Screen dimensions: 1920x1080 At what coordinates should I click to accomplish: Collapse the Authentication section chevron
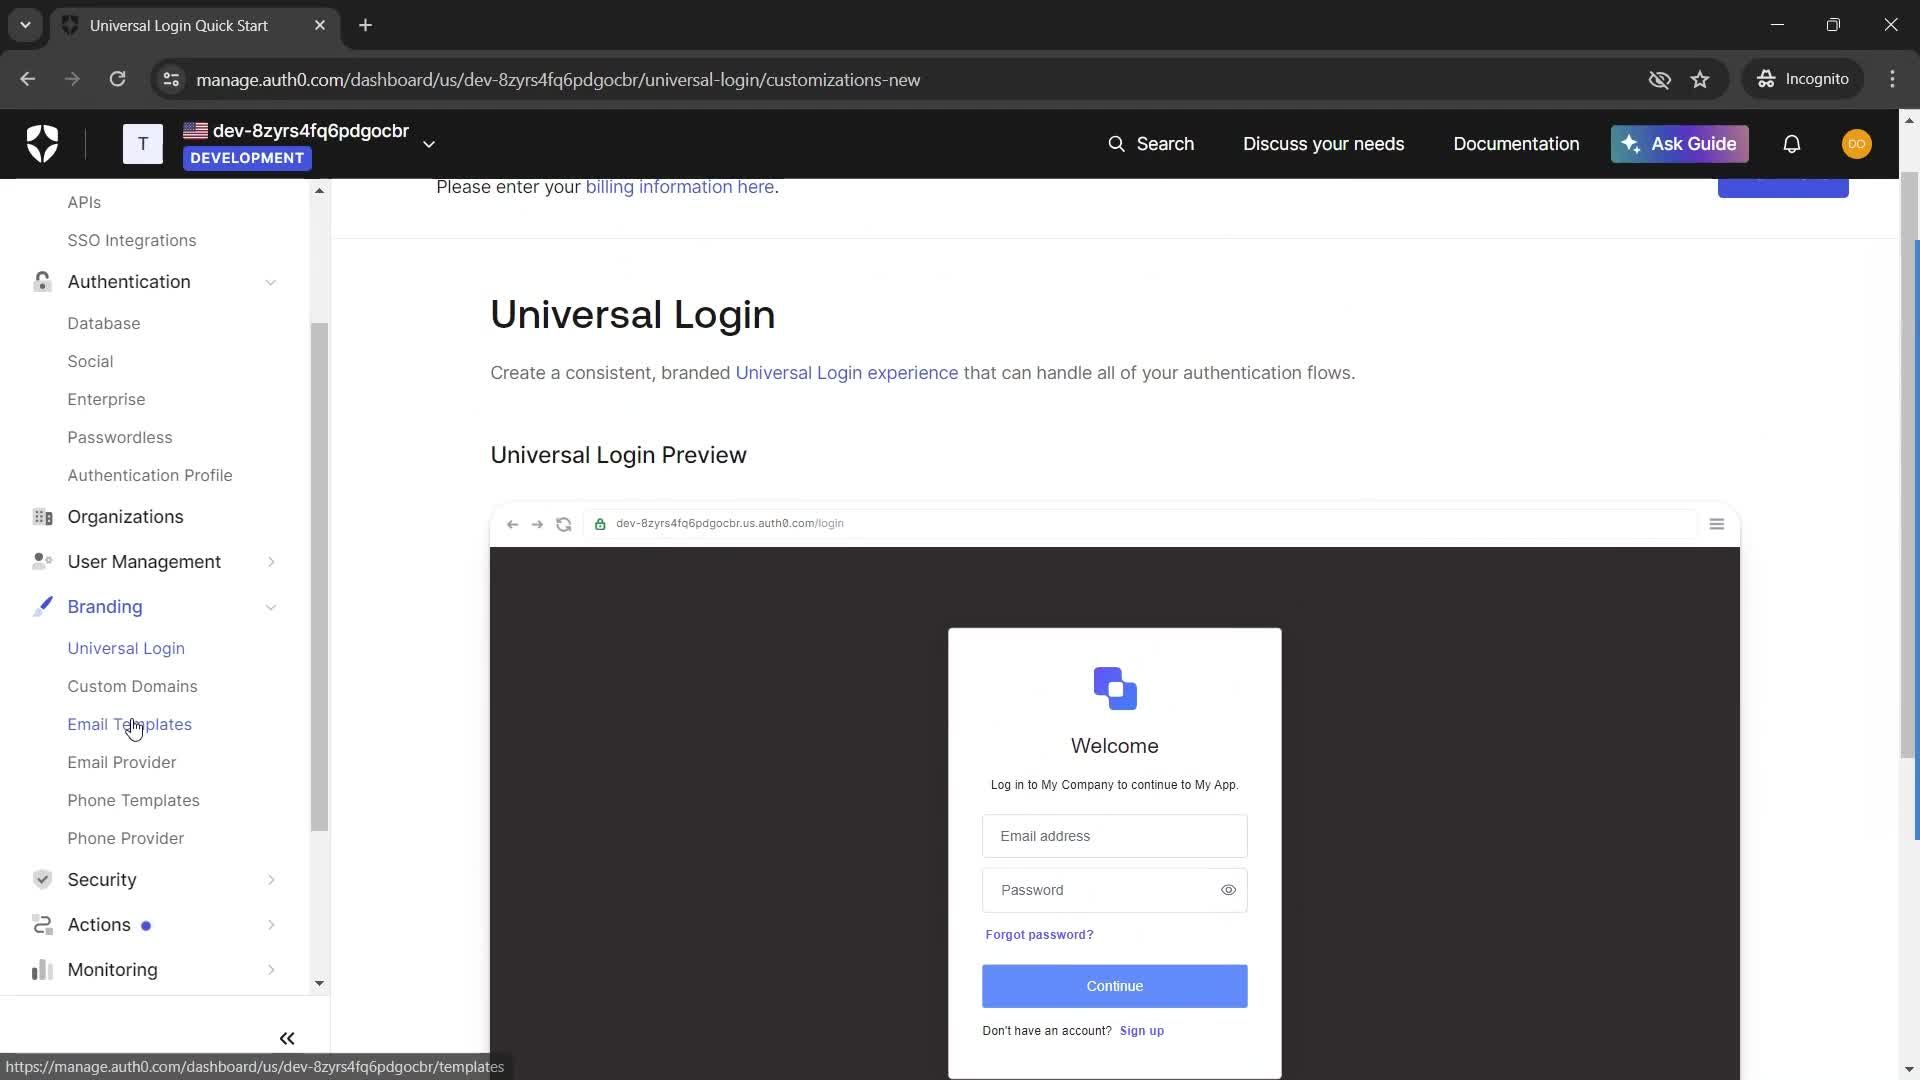point(271,282)
